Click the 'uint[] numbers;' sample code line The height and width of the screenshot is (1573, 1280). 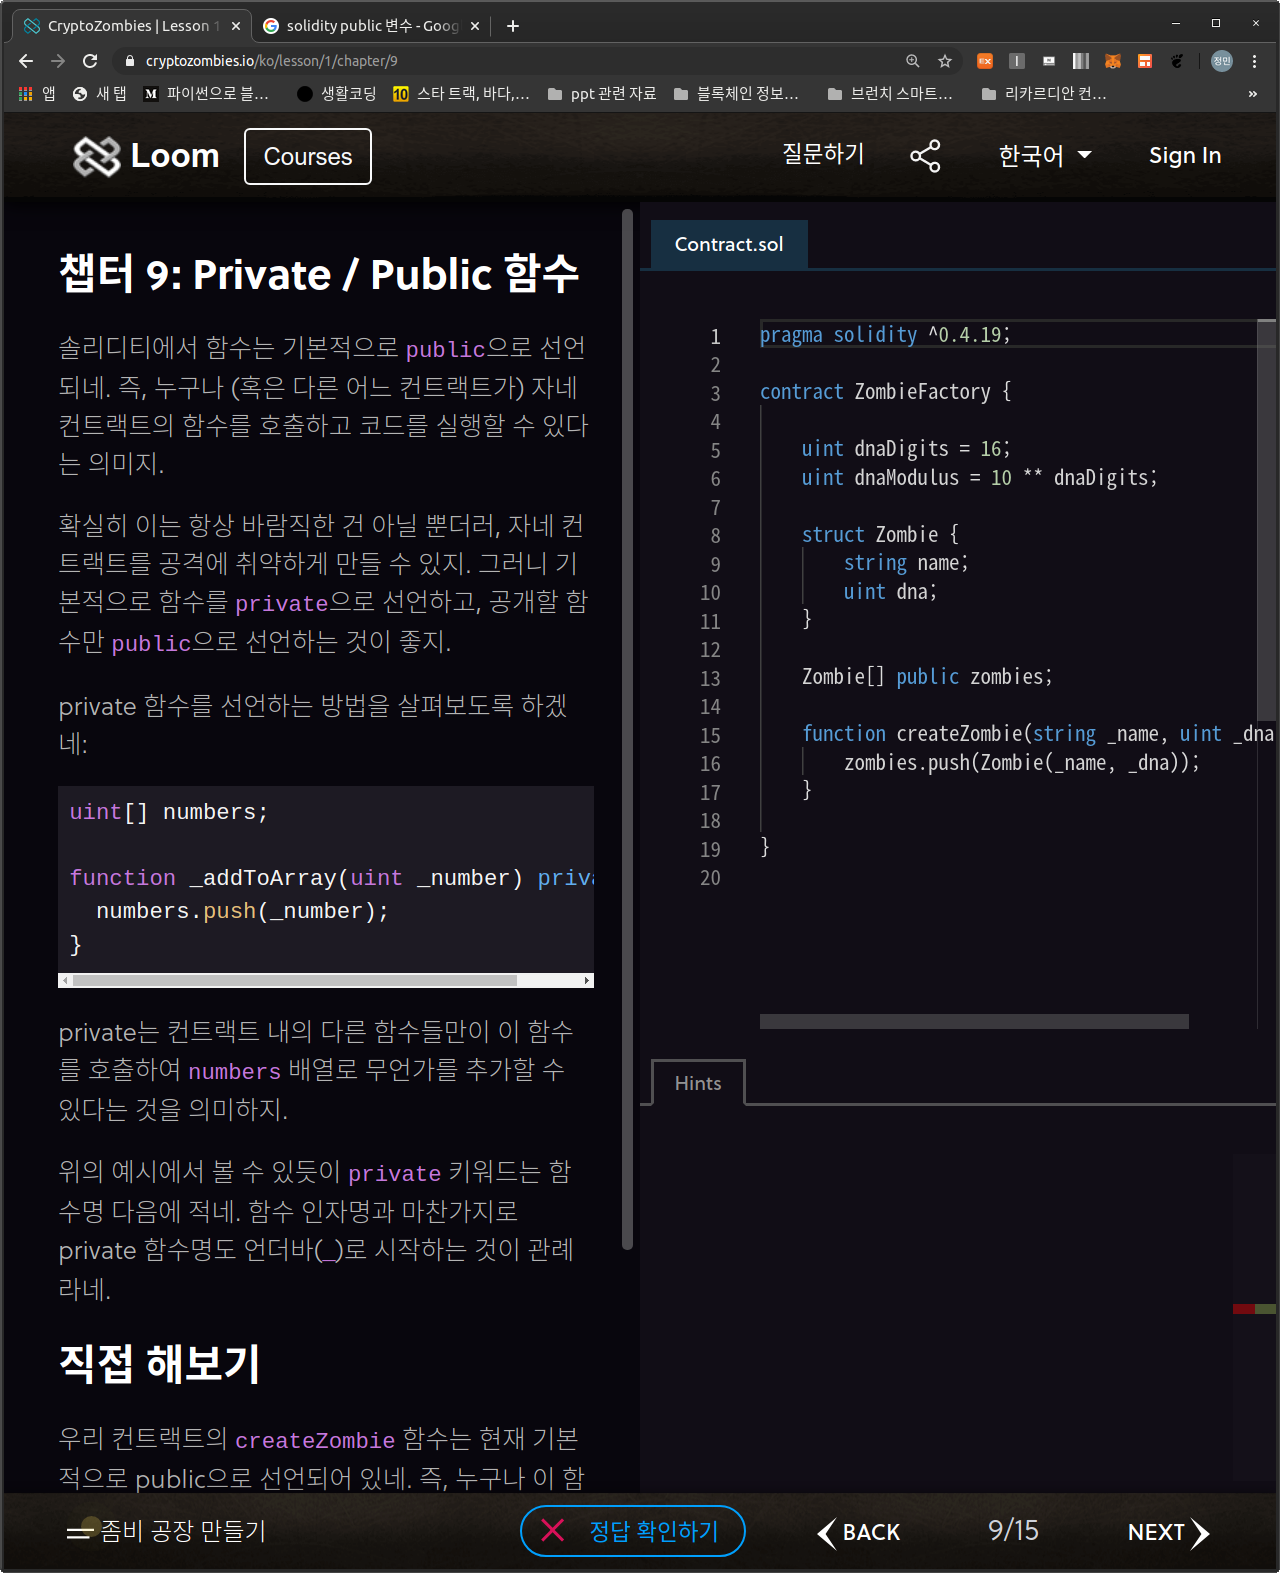[169, 812]
